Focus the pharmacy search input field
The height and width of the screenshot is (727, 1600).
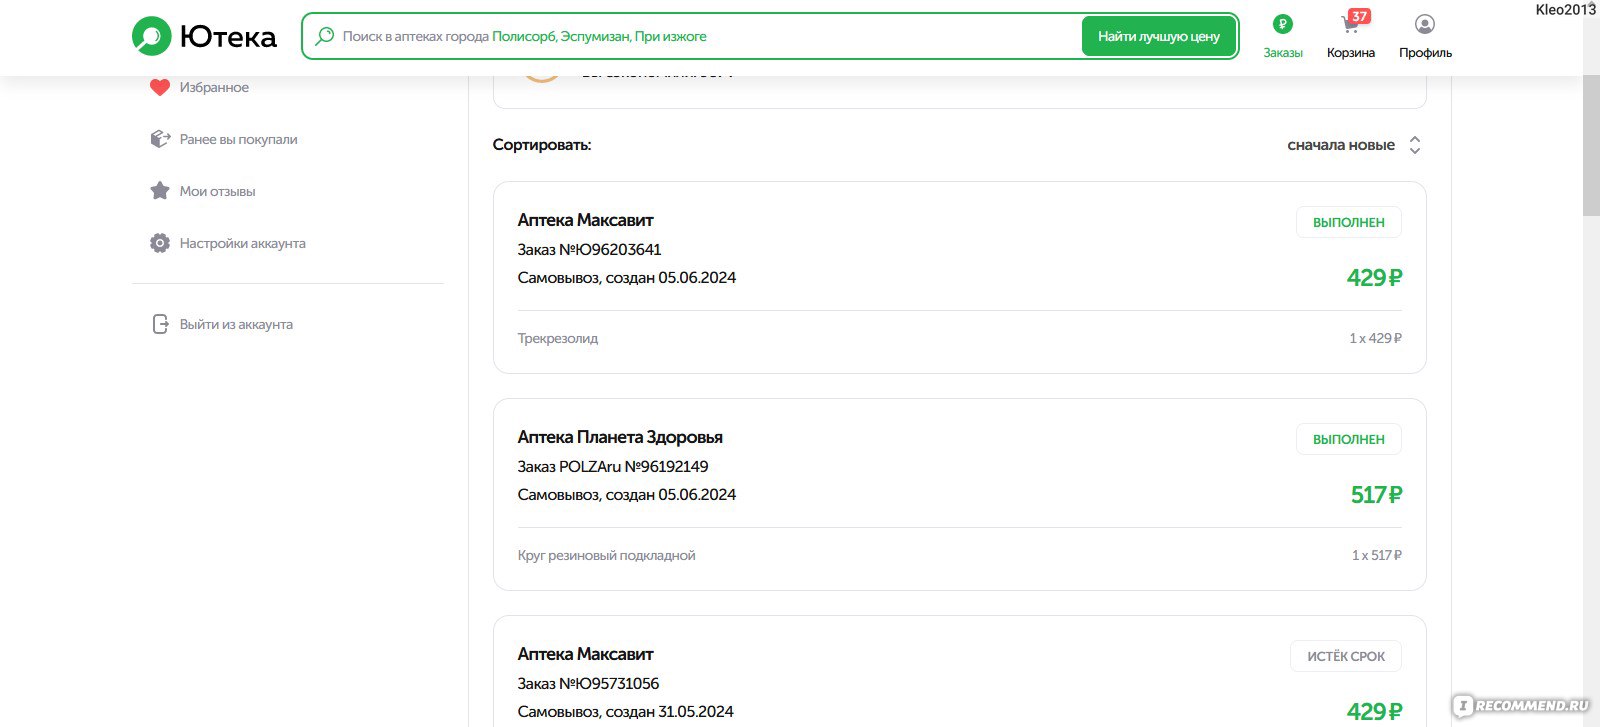point(692,36)
